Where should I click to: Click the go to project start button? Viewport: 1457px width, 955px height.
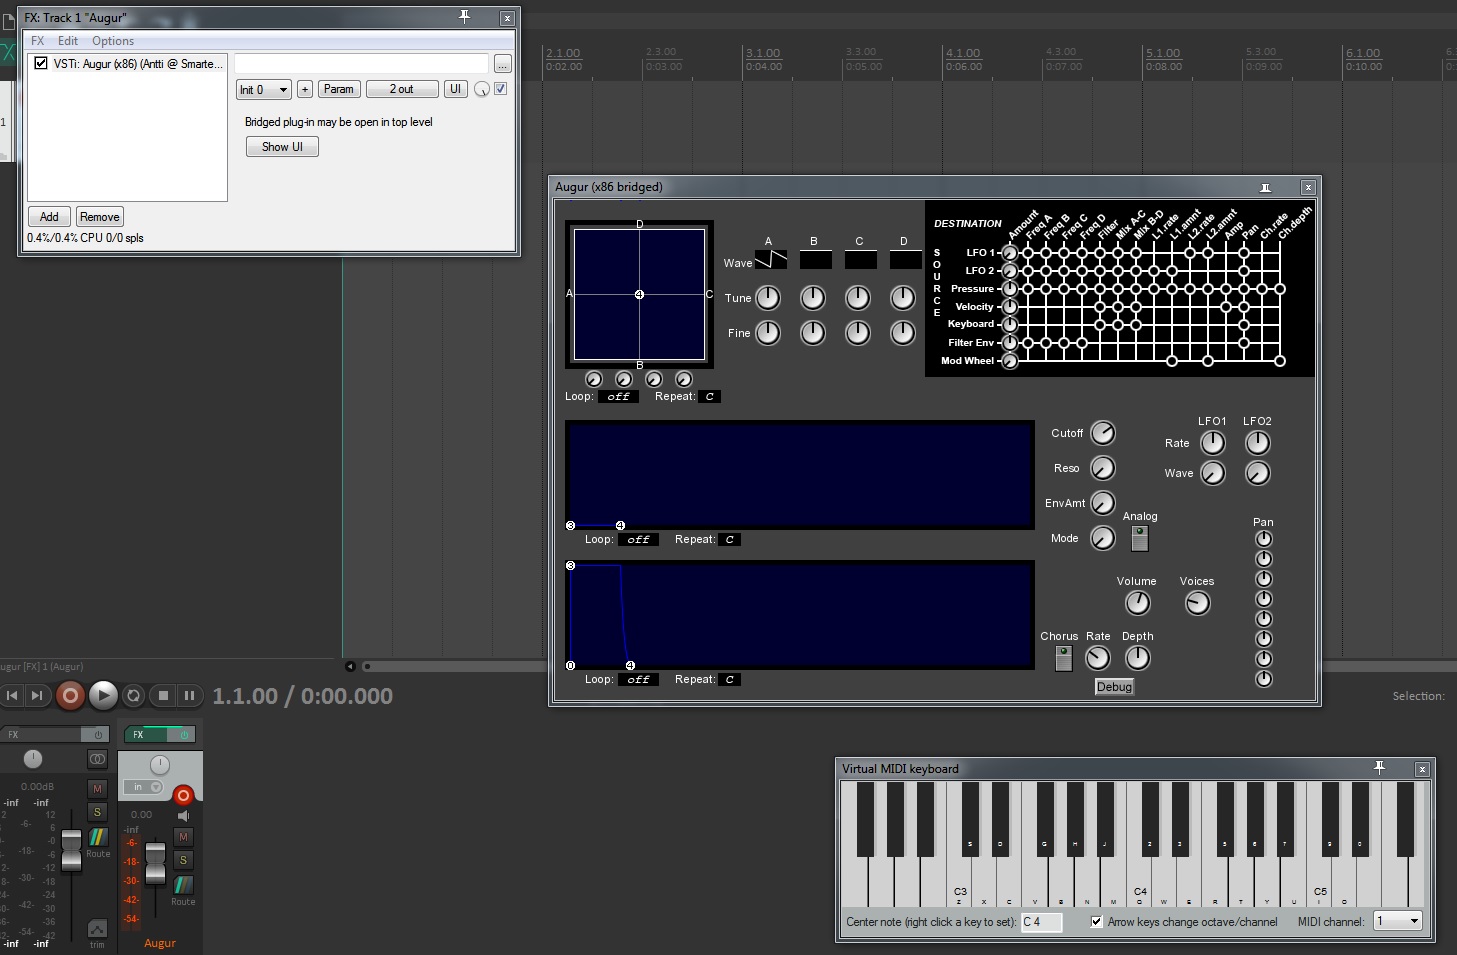coord(12,695)
